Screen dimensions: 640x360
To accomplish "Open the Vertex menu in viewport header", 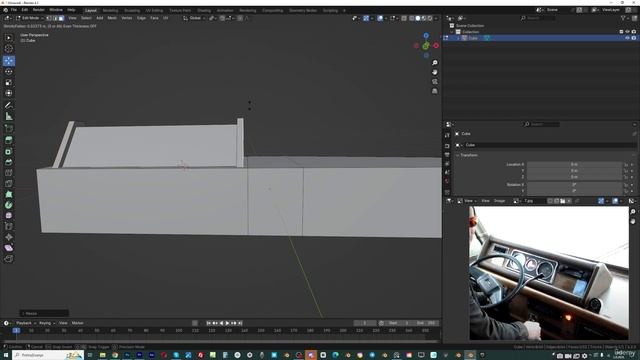I will tap(127, 18).
